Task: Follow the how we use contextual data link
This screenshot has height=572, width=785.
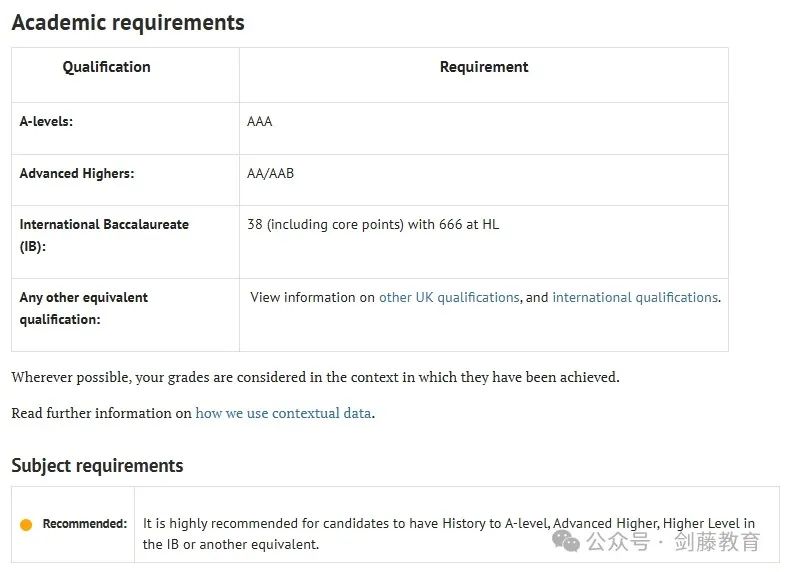Action: coord(283,413)
